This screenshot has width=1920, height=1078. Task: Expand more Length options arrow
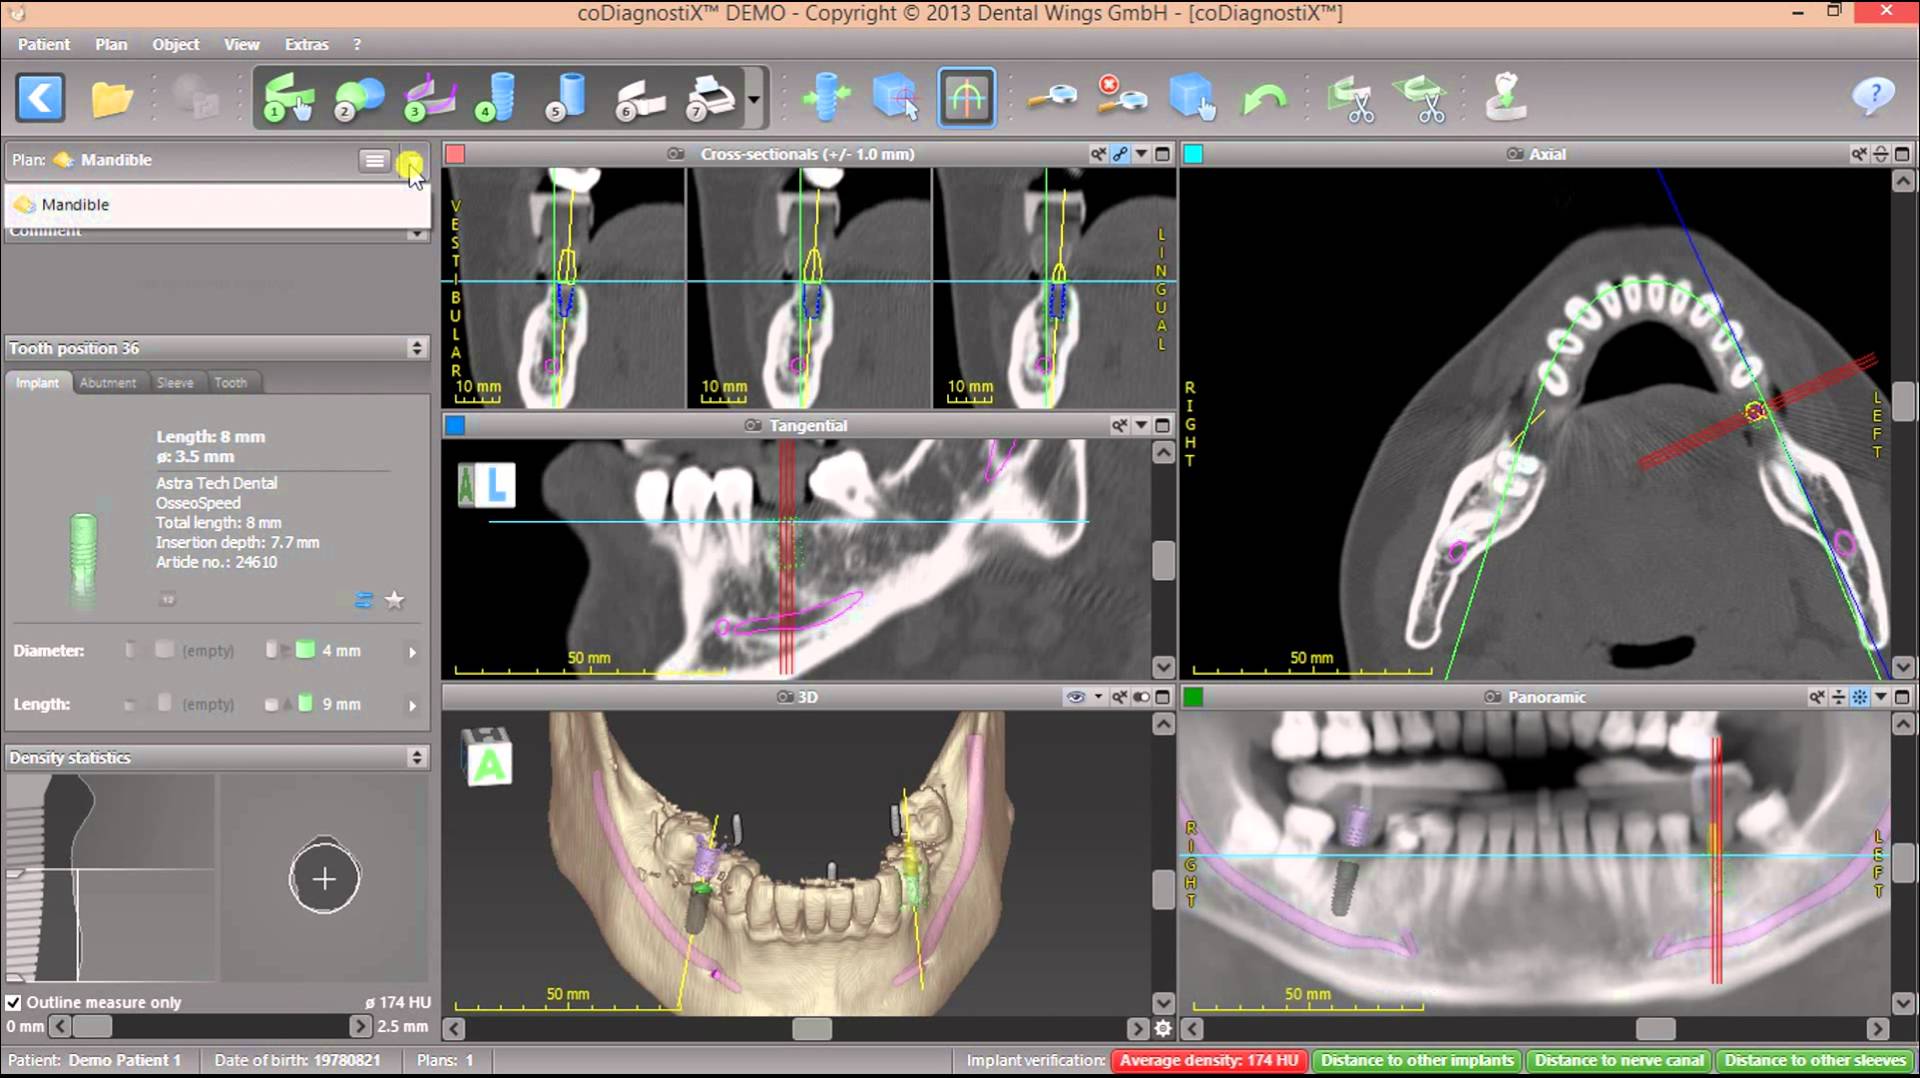click(412, 705)
